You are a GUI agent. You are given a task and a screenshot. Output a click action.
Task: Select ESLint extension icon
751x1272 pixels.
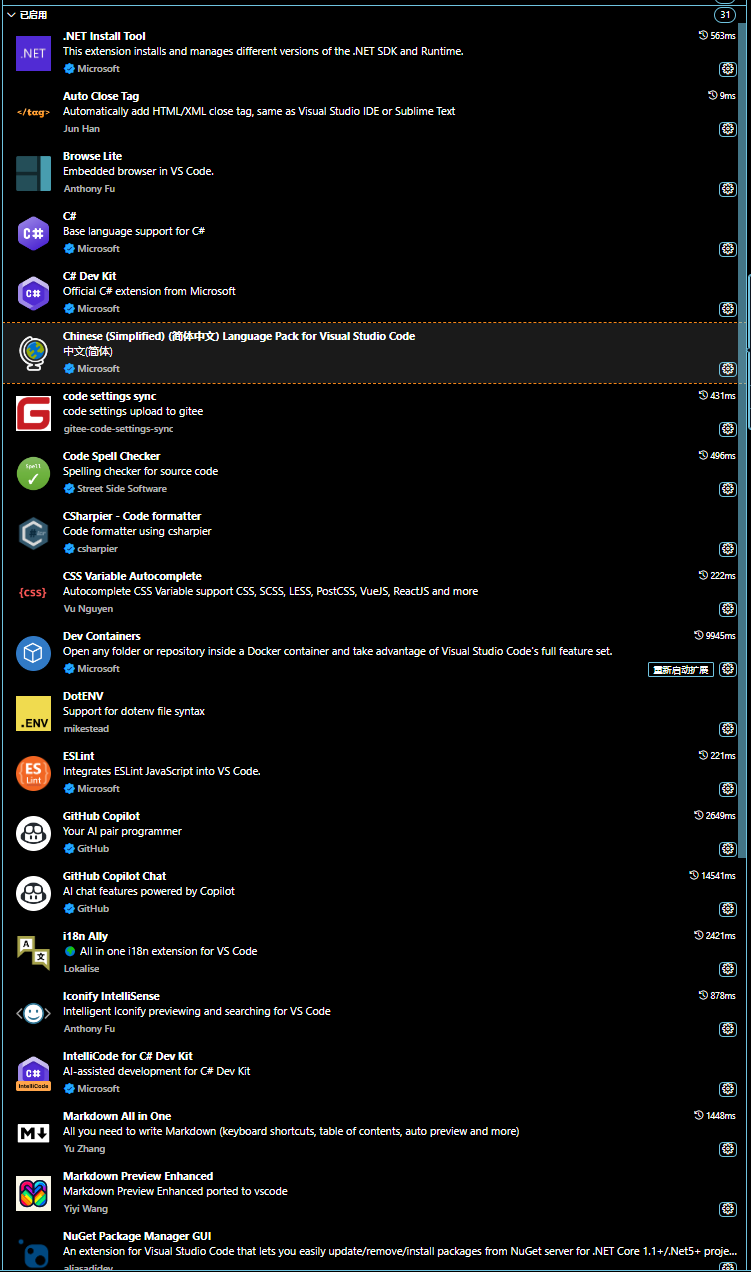33,773
